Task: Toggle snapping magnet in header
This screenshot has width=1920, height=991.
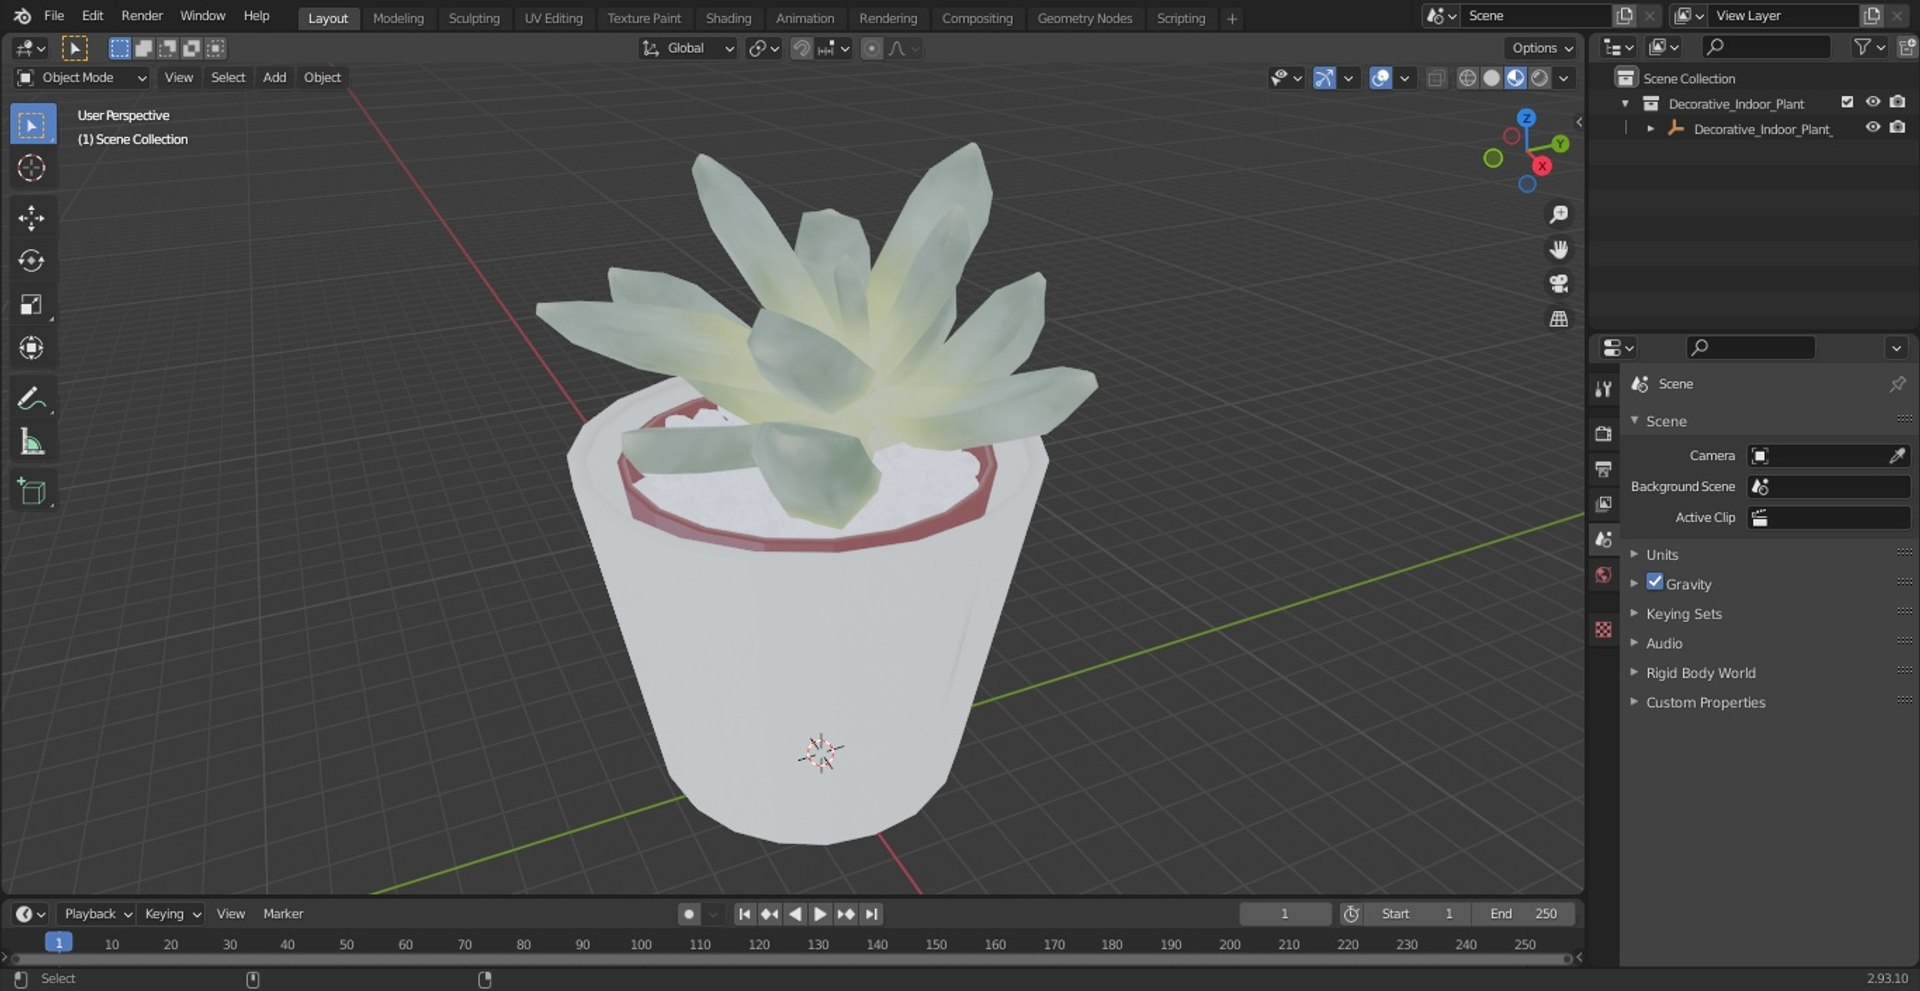Action: click(x=801, y=48)
